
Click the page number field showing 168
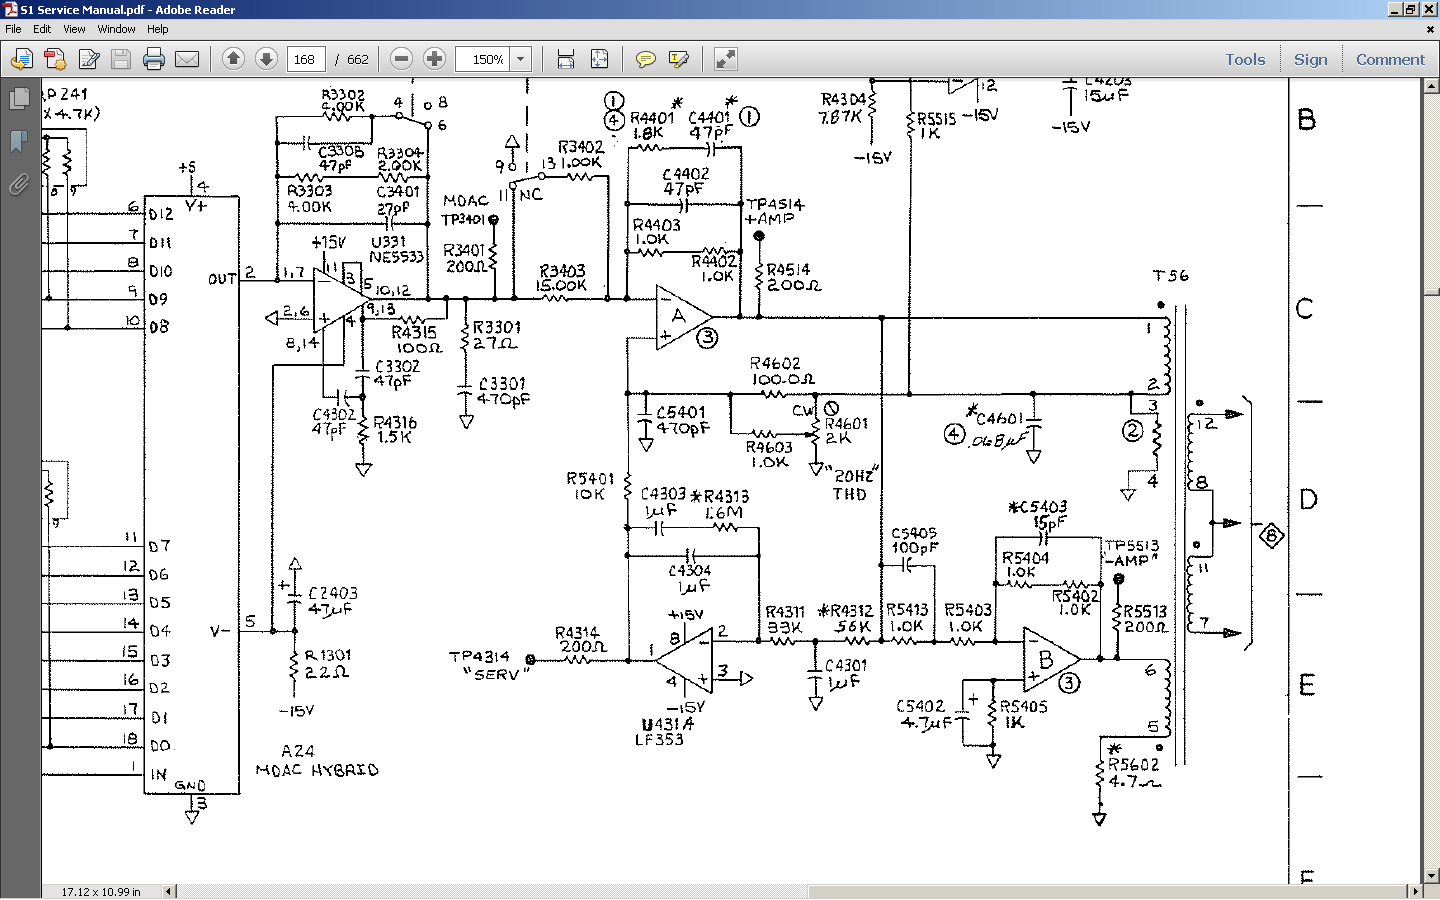click(306, 59)
